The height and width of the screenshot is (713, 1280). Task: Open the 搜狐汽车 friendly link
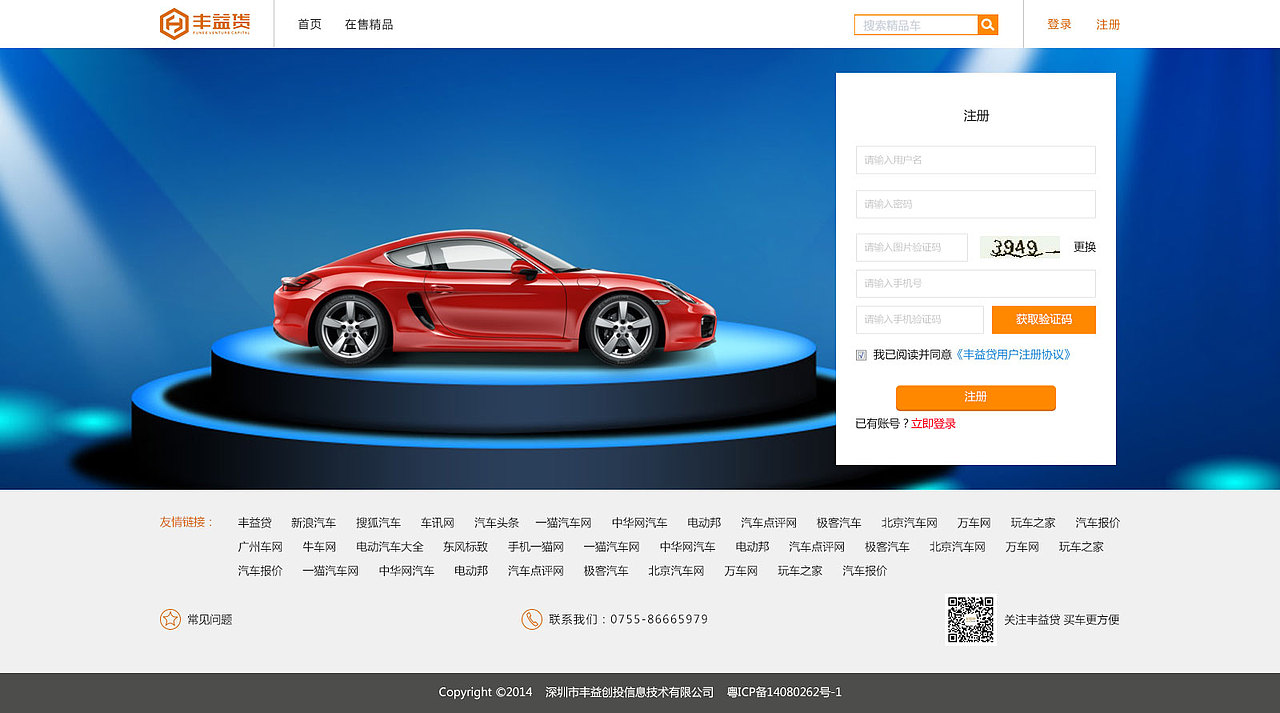(x=377, y=522)
